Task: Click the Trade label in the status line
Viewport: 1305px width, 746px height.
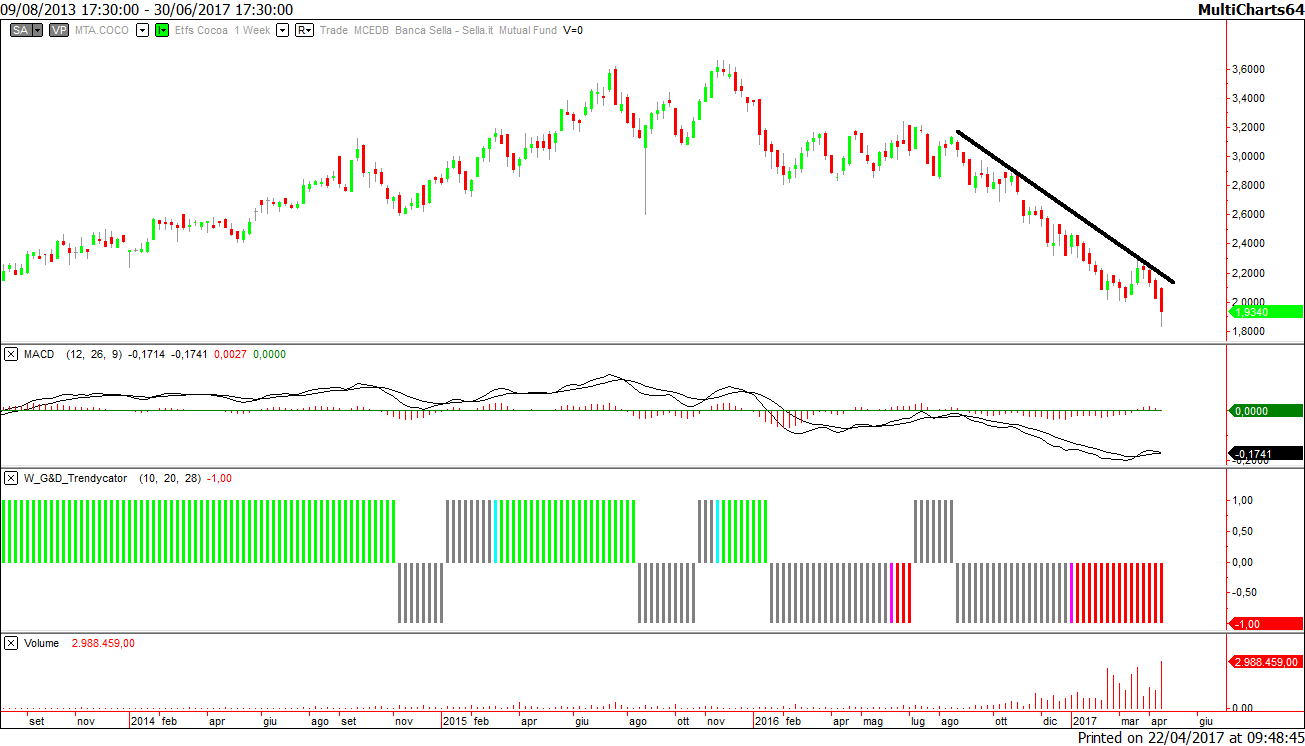Action: click(334, 31)
